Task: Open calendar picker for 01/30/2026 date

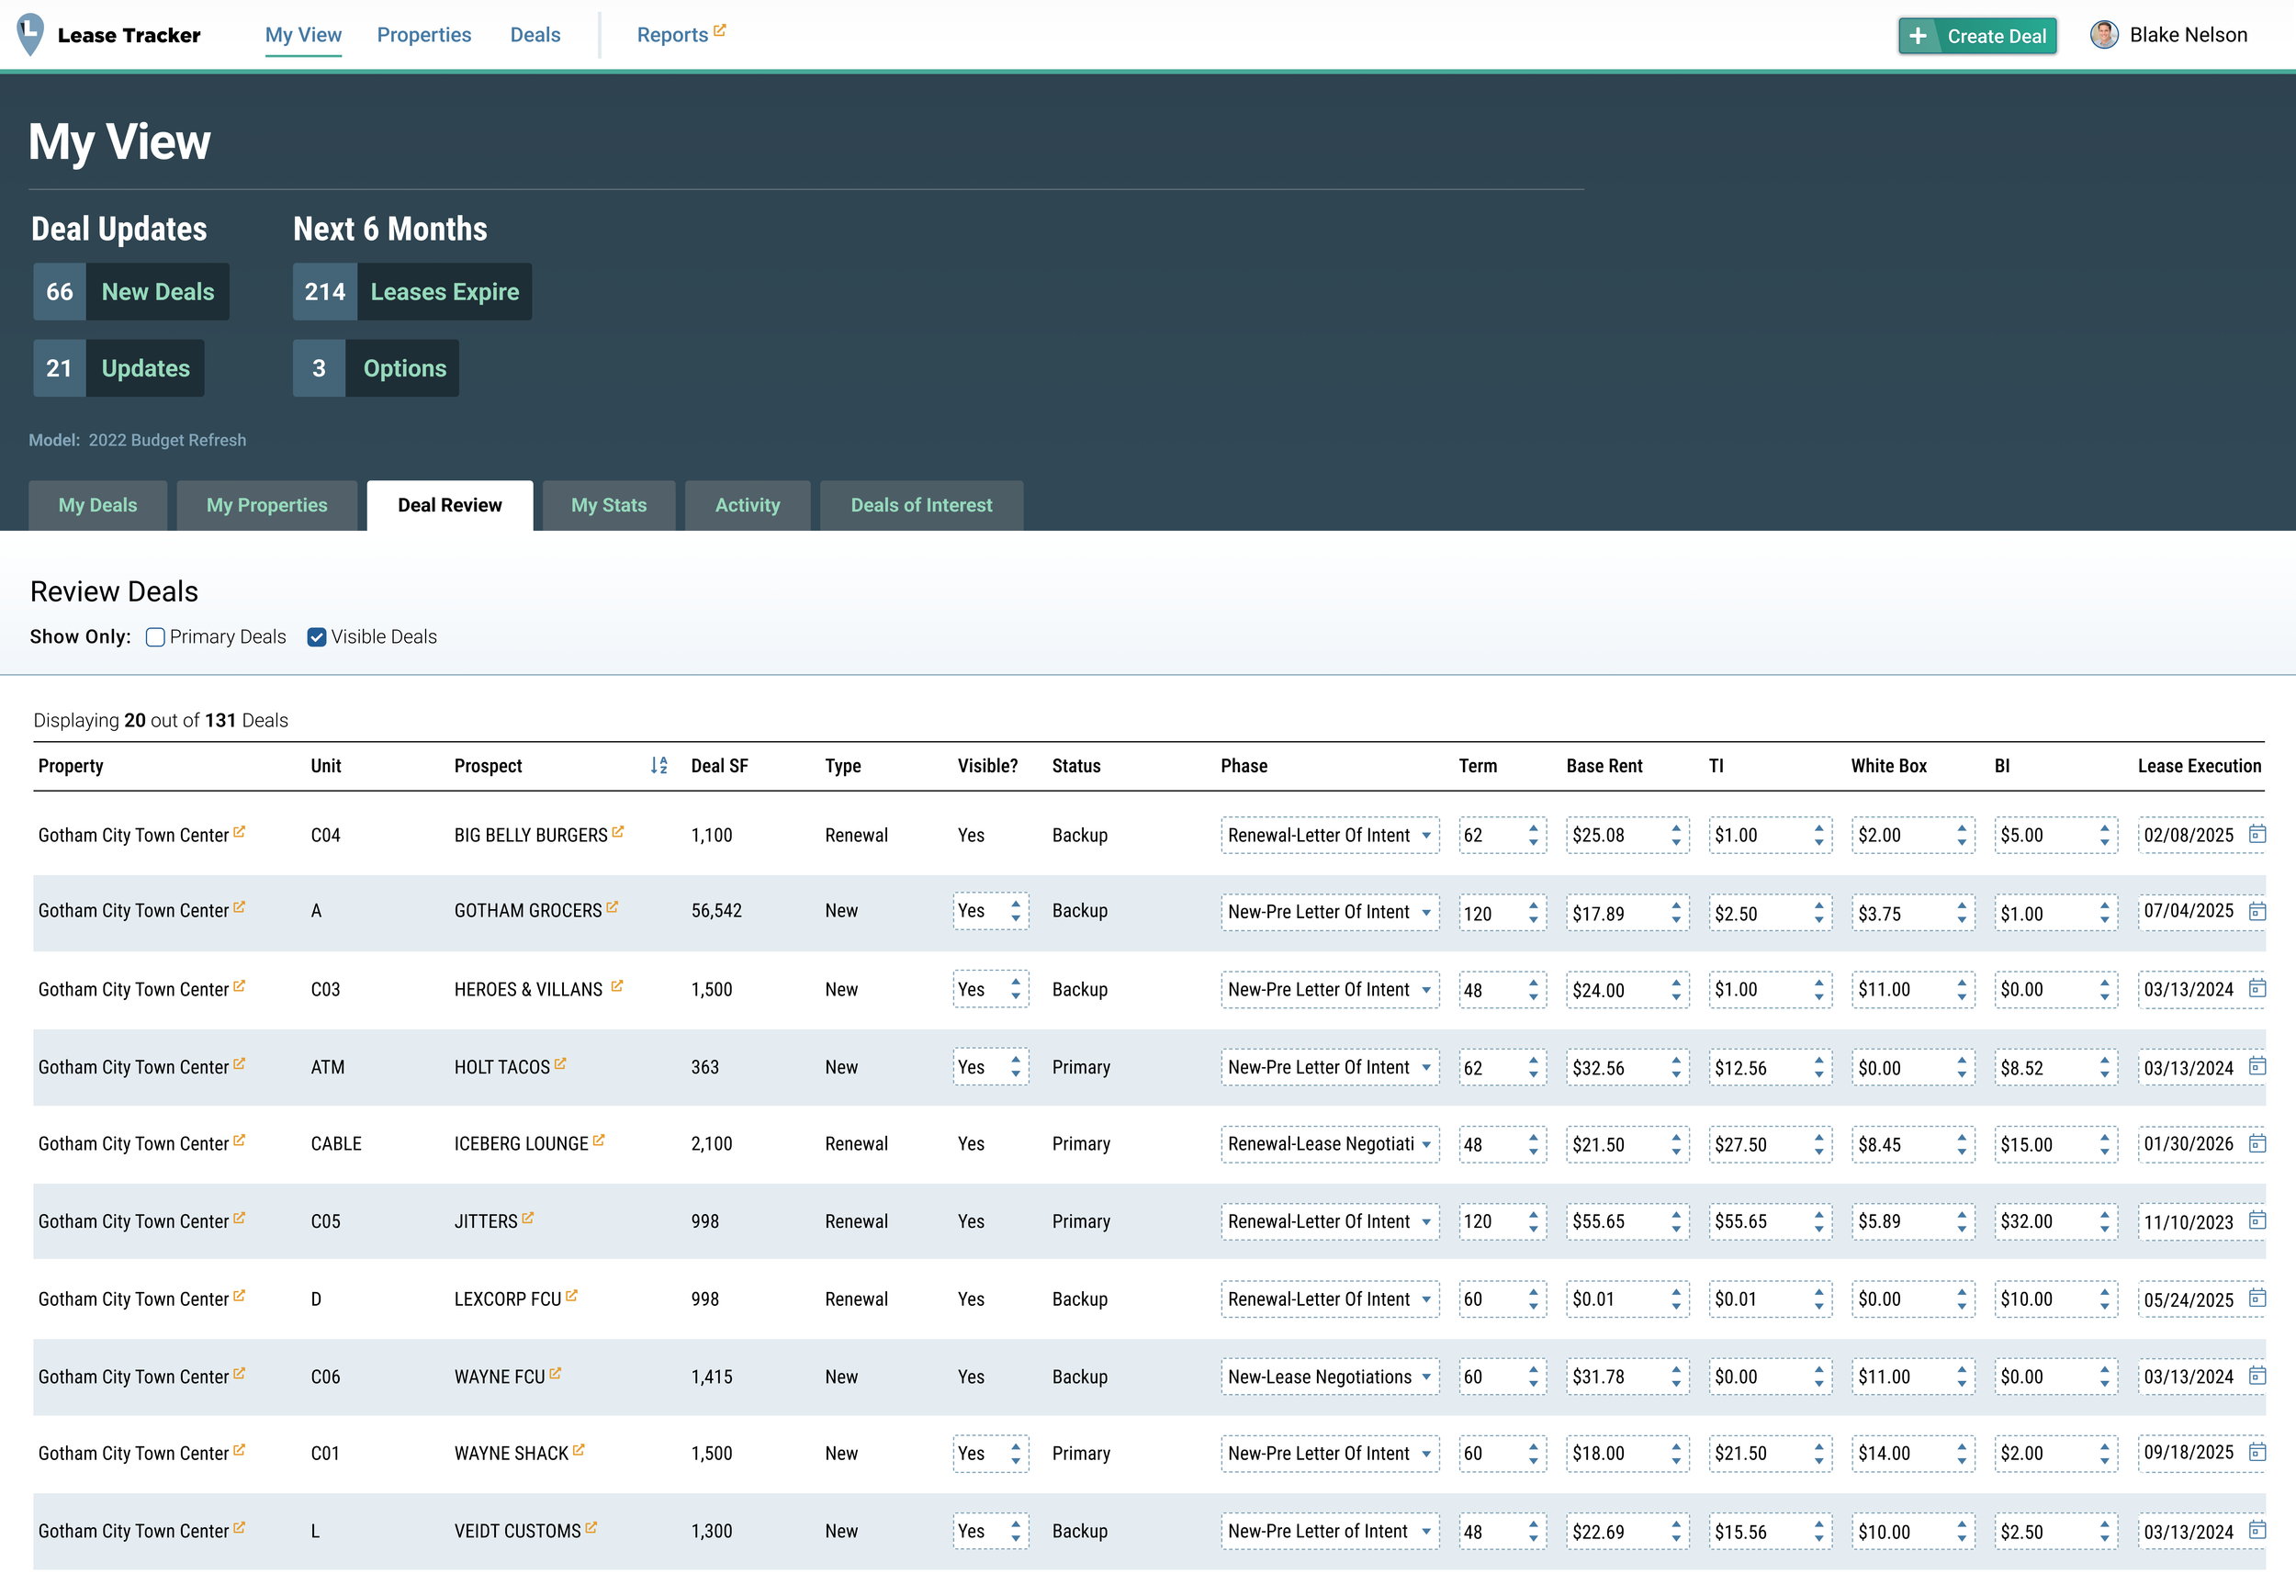Action: point(2257,1143)
